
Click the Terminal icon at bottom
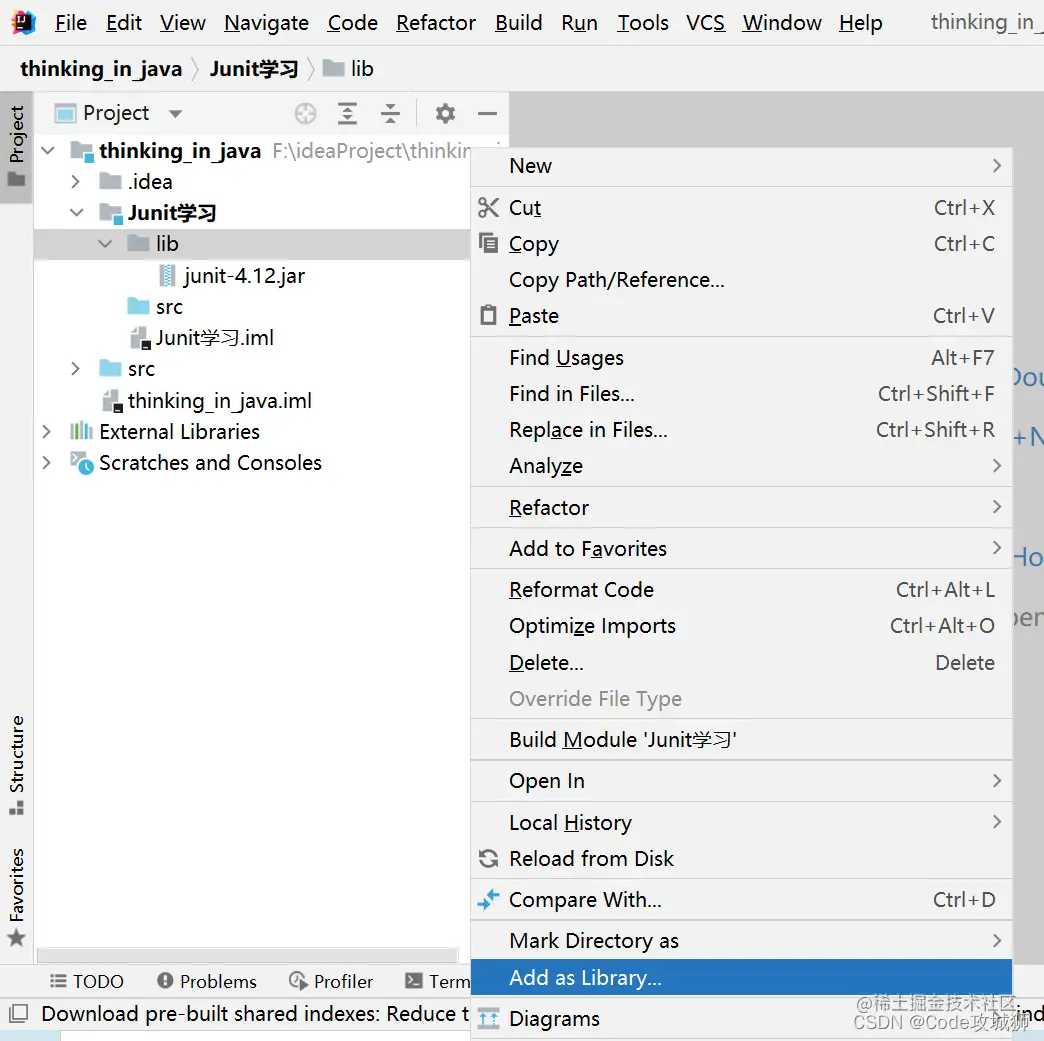[413, 980]
